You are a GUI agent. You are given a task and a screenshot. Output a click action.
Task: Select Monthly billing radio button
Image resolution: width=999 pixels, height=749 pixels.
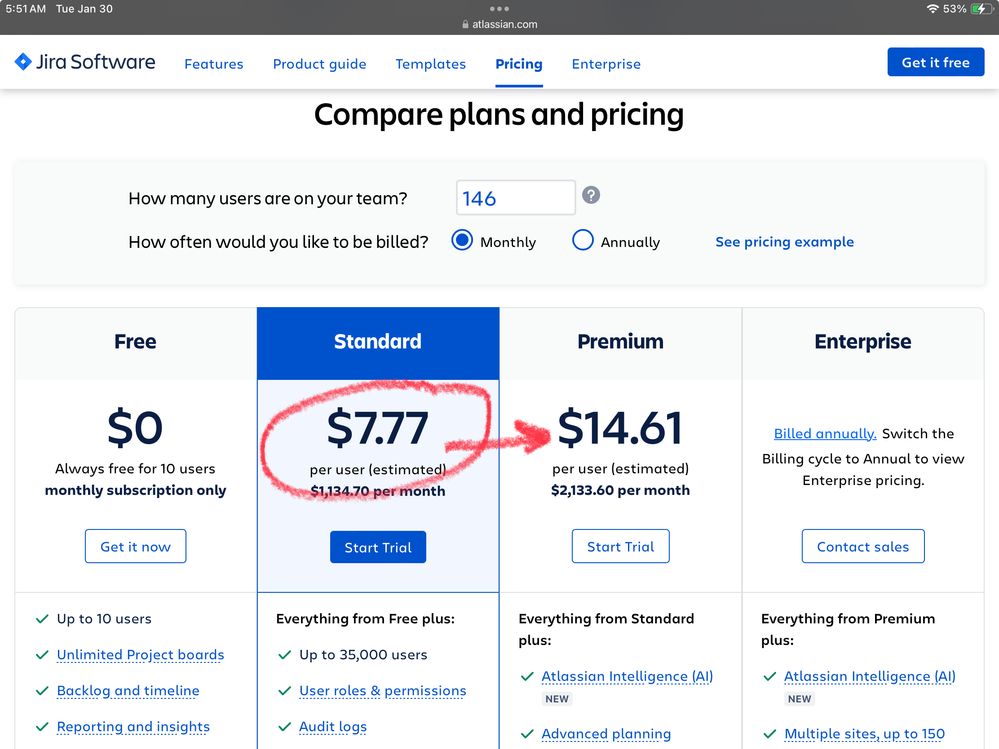coord(462,241)
